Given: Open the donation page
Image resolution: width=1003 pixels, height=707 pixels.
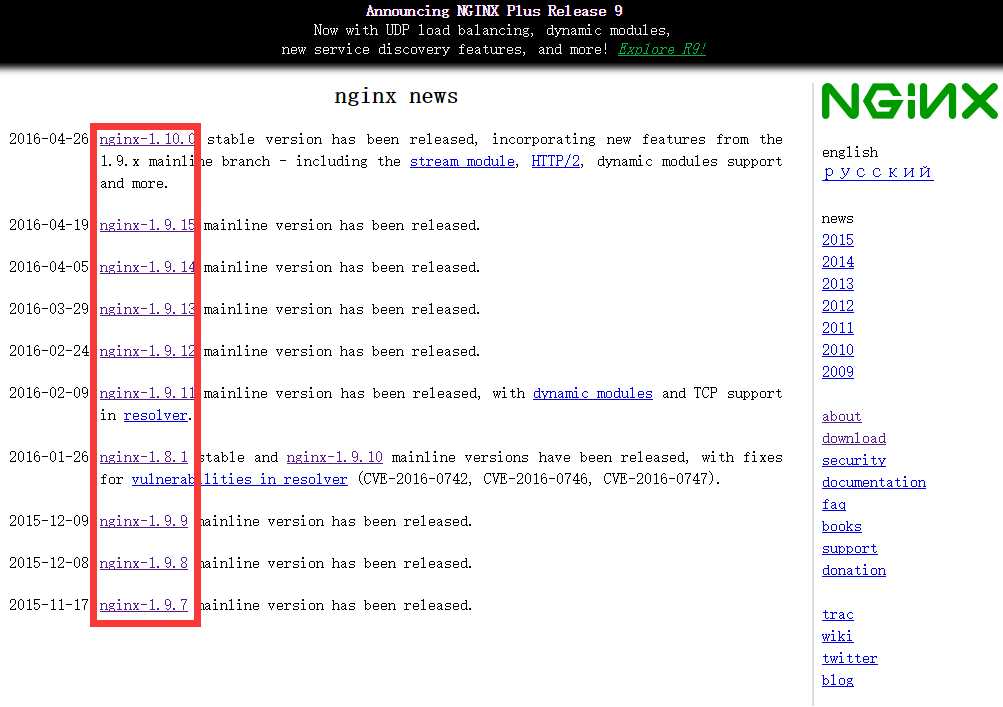Looking at the screenshot, I should coord(854,570).
